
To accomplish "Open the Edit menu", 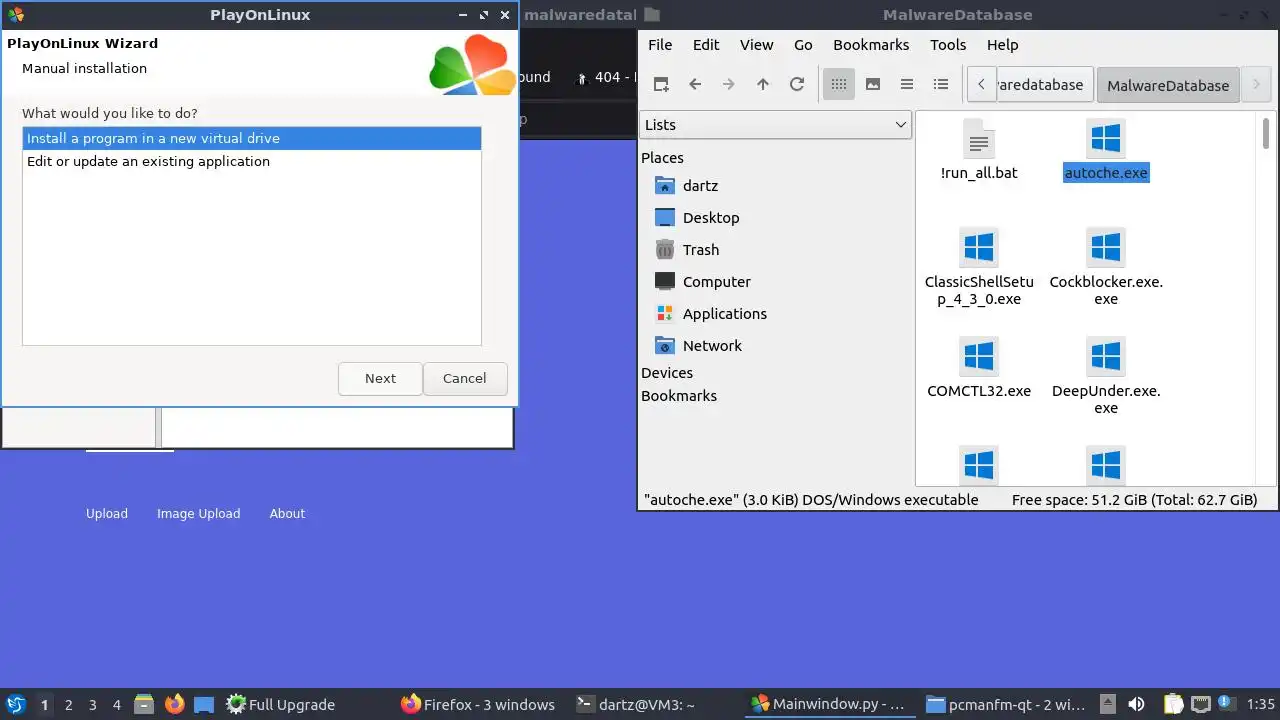I will click(706, 44).
